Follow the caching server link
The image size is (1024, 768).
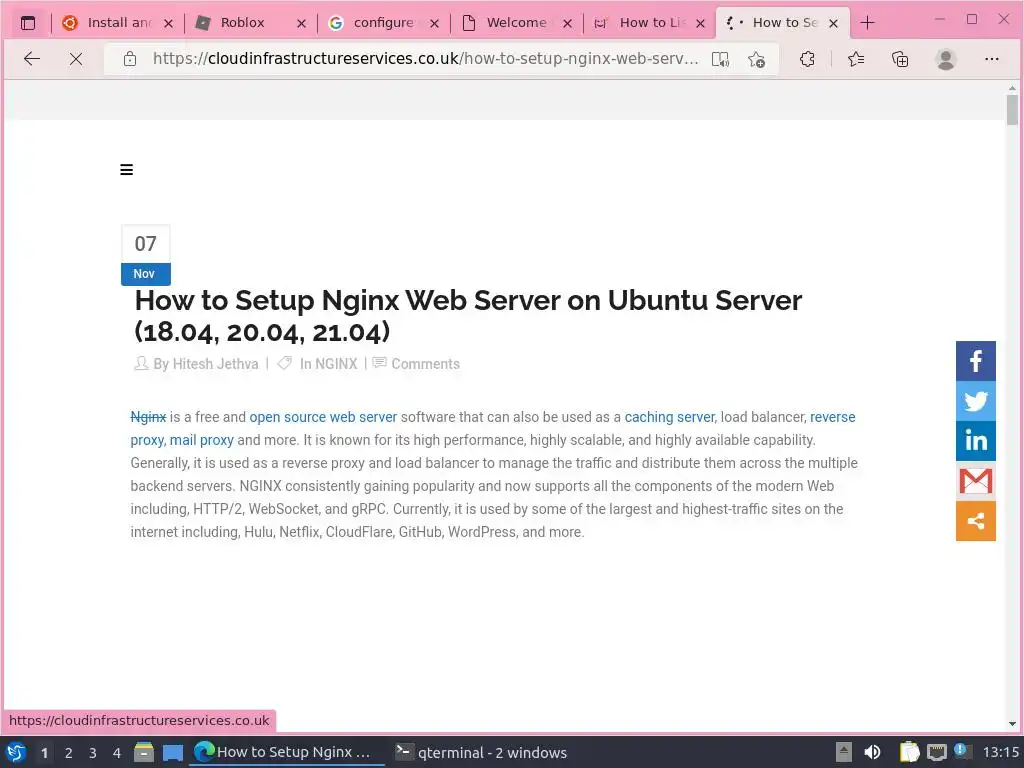tap(670, 417)
